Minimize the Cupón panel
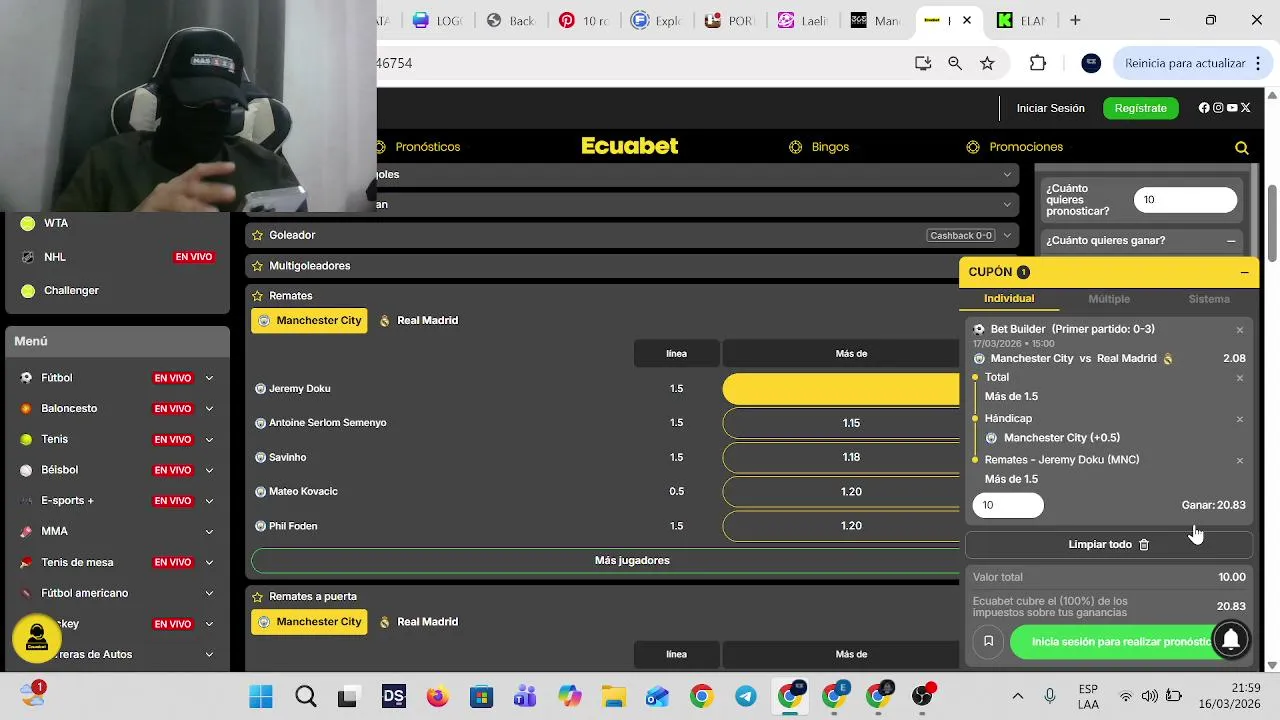 (x=1244, y=272)
